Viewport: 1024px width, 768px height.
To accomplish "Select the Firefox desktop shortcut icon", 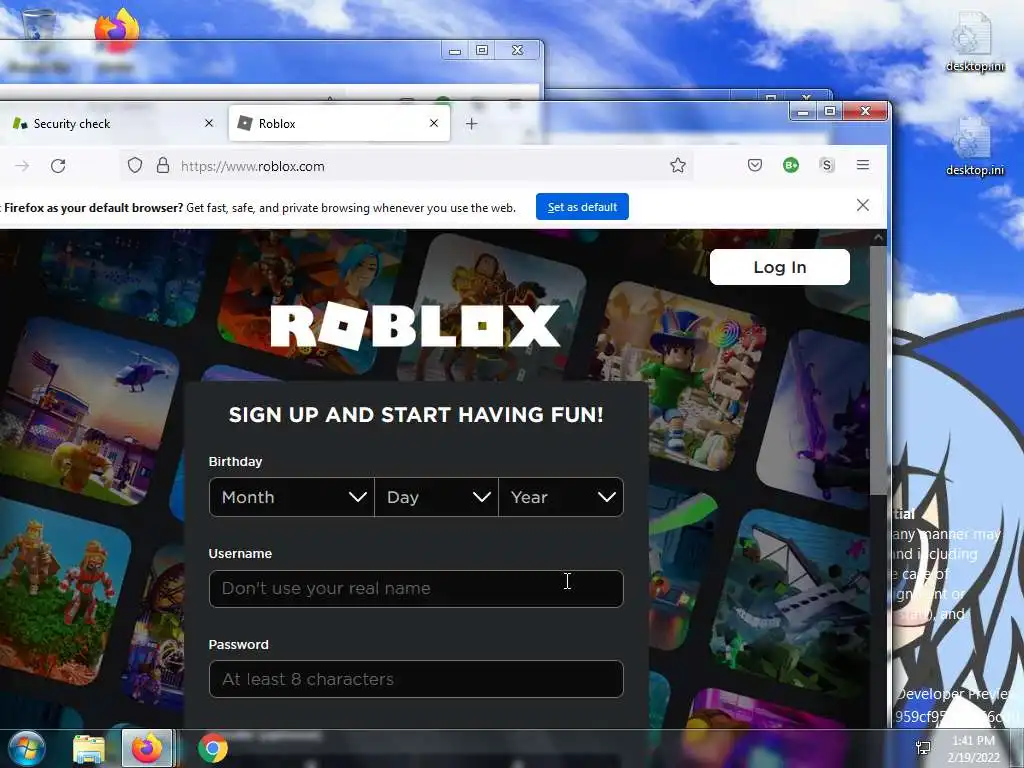I will tap(116, 31).
